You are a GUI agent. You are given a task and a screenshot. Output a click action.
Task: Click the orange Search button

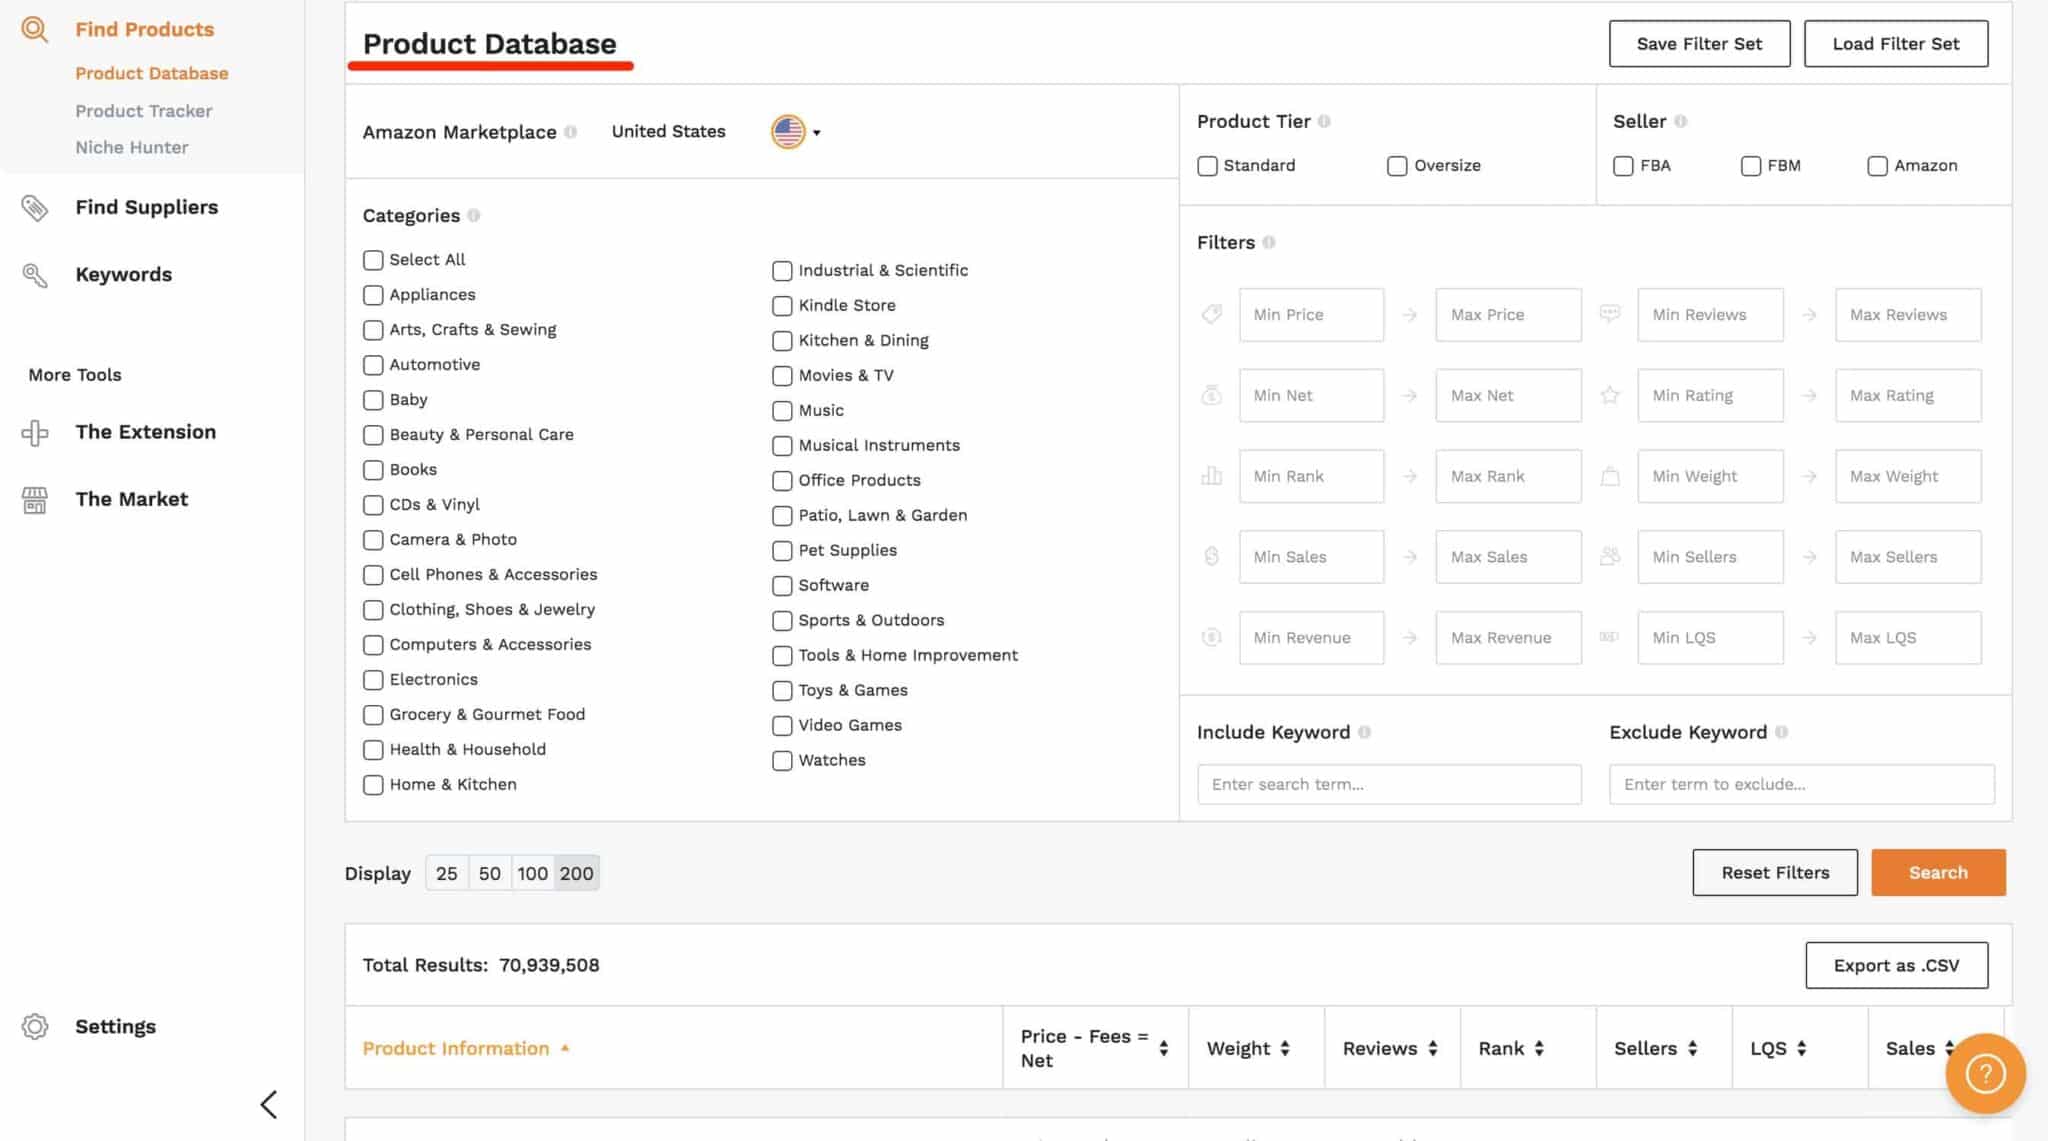(x=1938, y=873)
